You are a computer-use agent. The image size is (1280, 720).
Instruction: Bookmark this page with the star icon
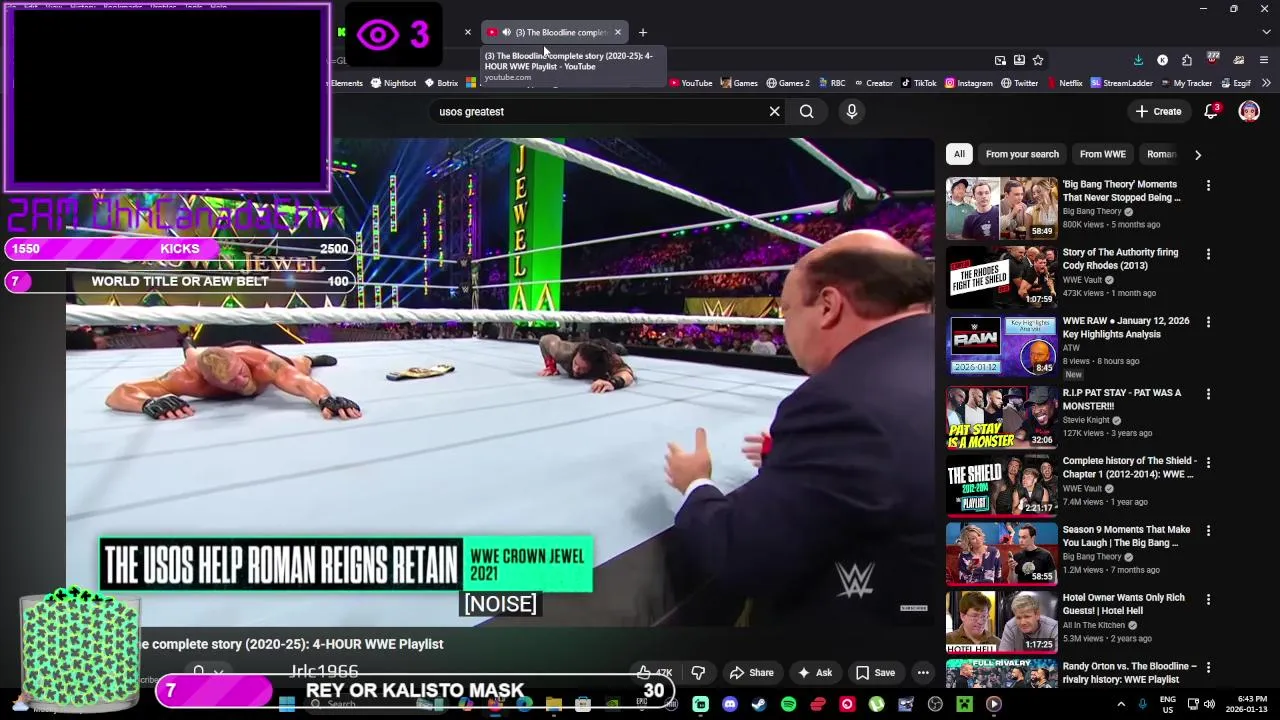(x=1038, y=60)
